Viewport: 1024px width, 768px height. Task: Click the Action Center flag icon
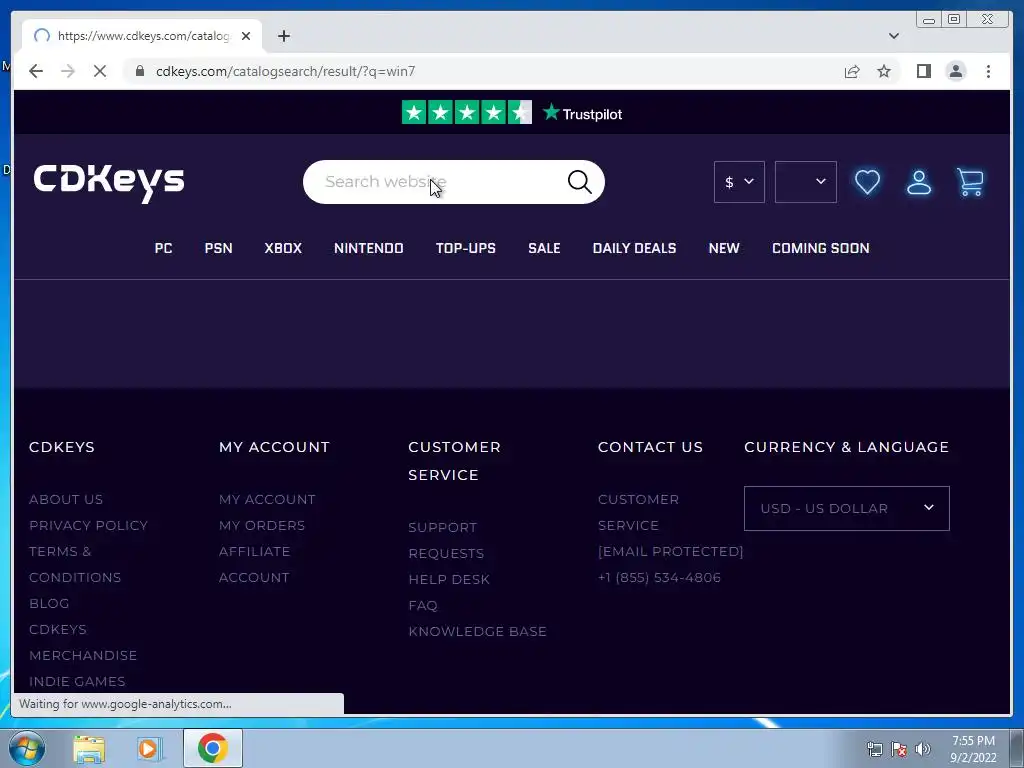899,749
